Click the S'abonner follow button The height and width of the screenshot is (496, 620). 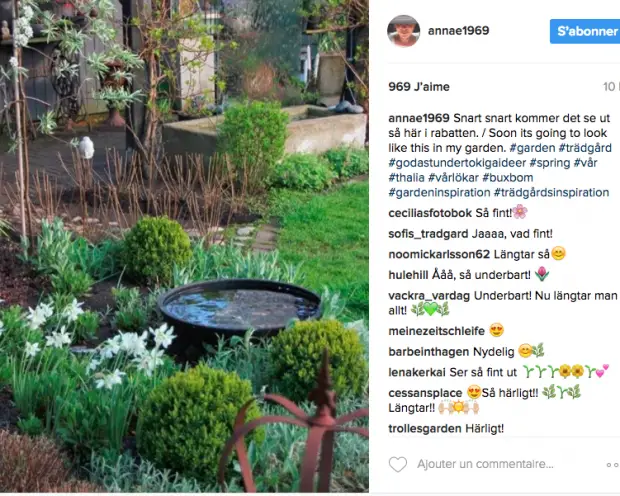(x=585, y=31)
